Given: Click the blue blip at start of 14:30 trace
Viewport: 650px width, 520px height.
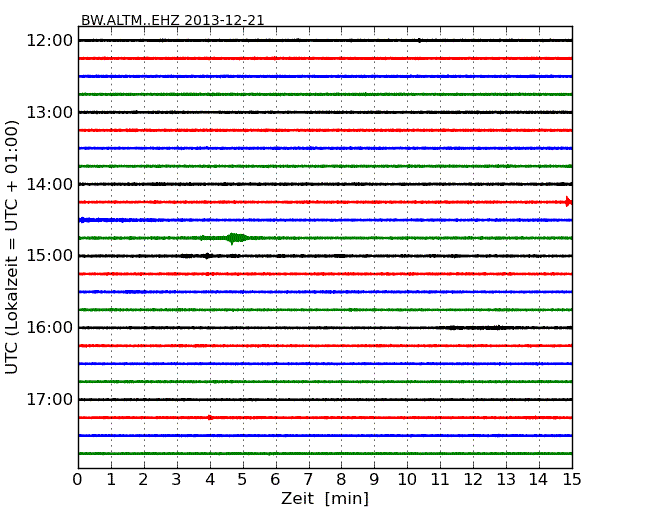Looking at the screenshot, I should click(82, 220).
